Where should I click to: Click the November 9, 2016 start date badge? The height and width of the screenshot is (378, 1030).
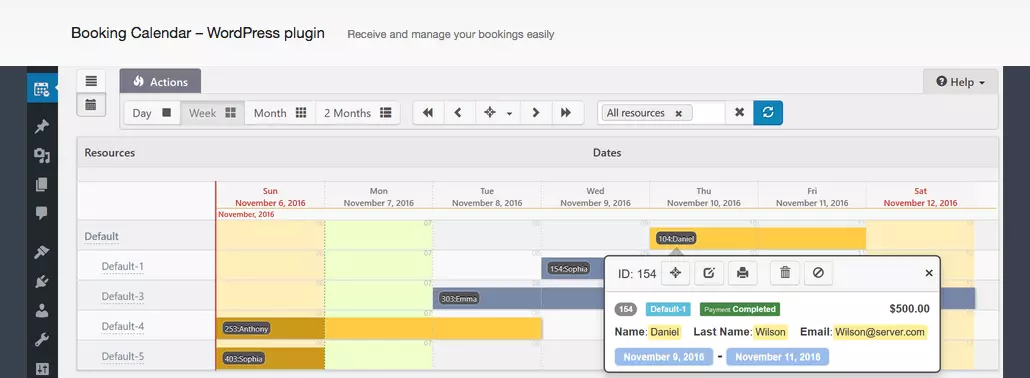point(663,357)
